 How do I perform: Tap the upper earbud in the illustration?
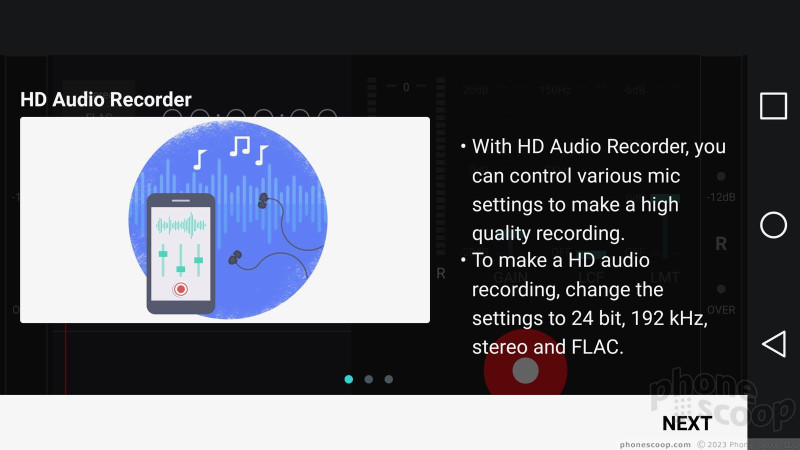coord(263,201)
